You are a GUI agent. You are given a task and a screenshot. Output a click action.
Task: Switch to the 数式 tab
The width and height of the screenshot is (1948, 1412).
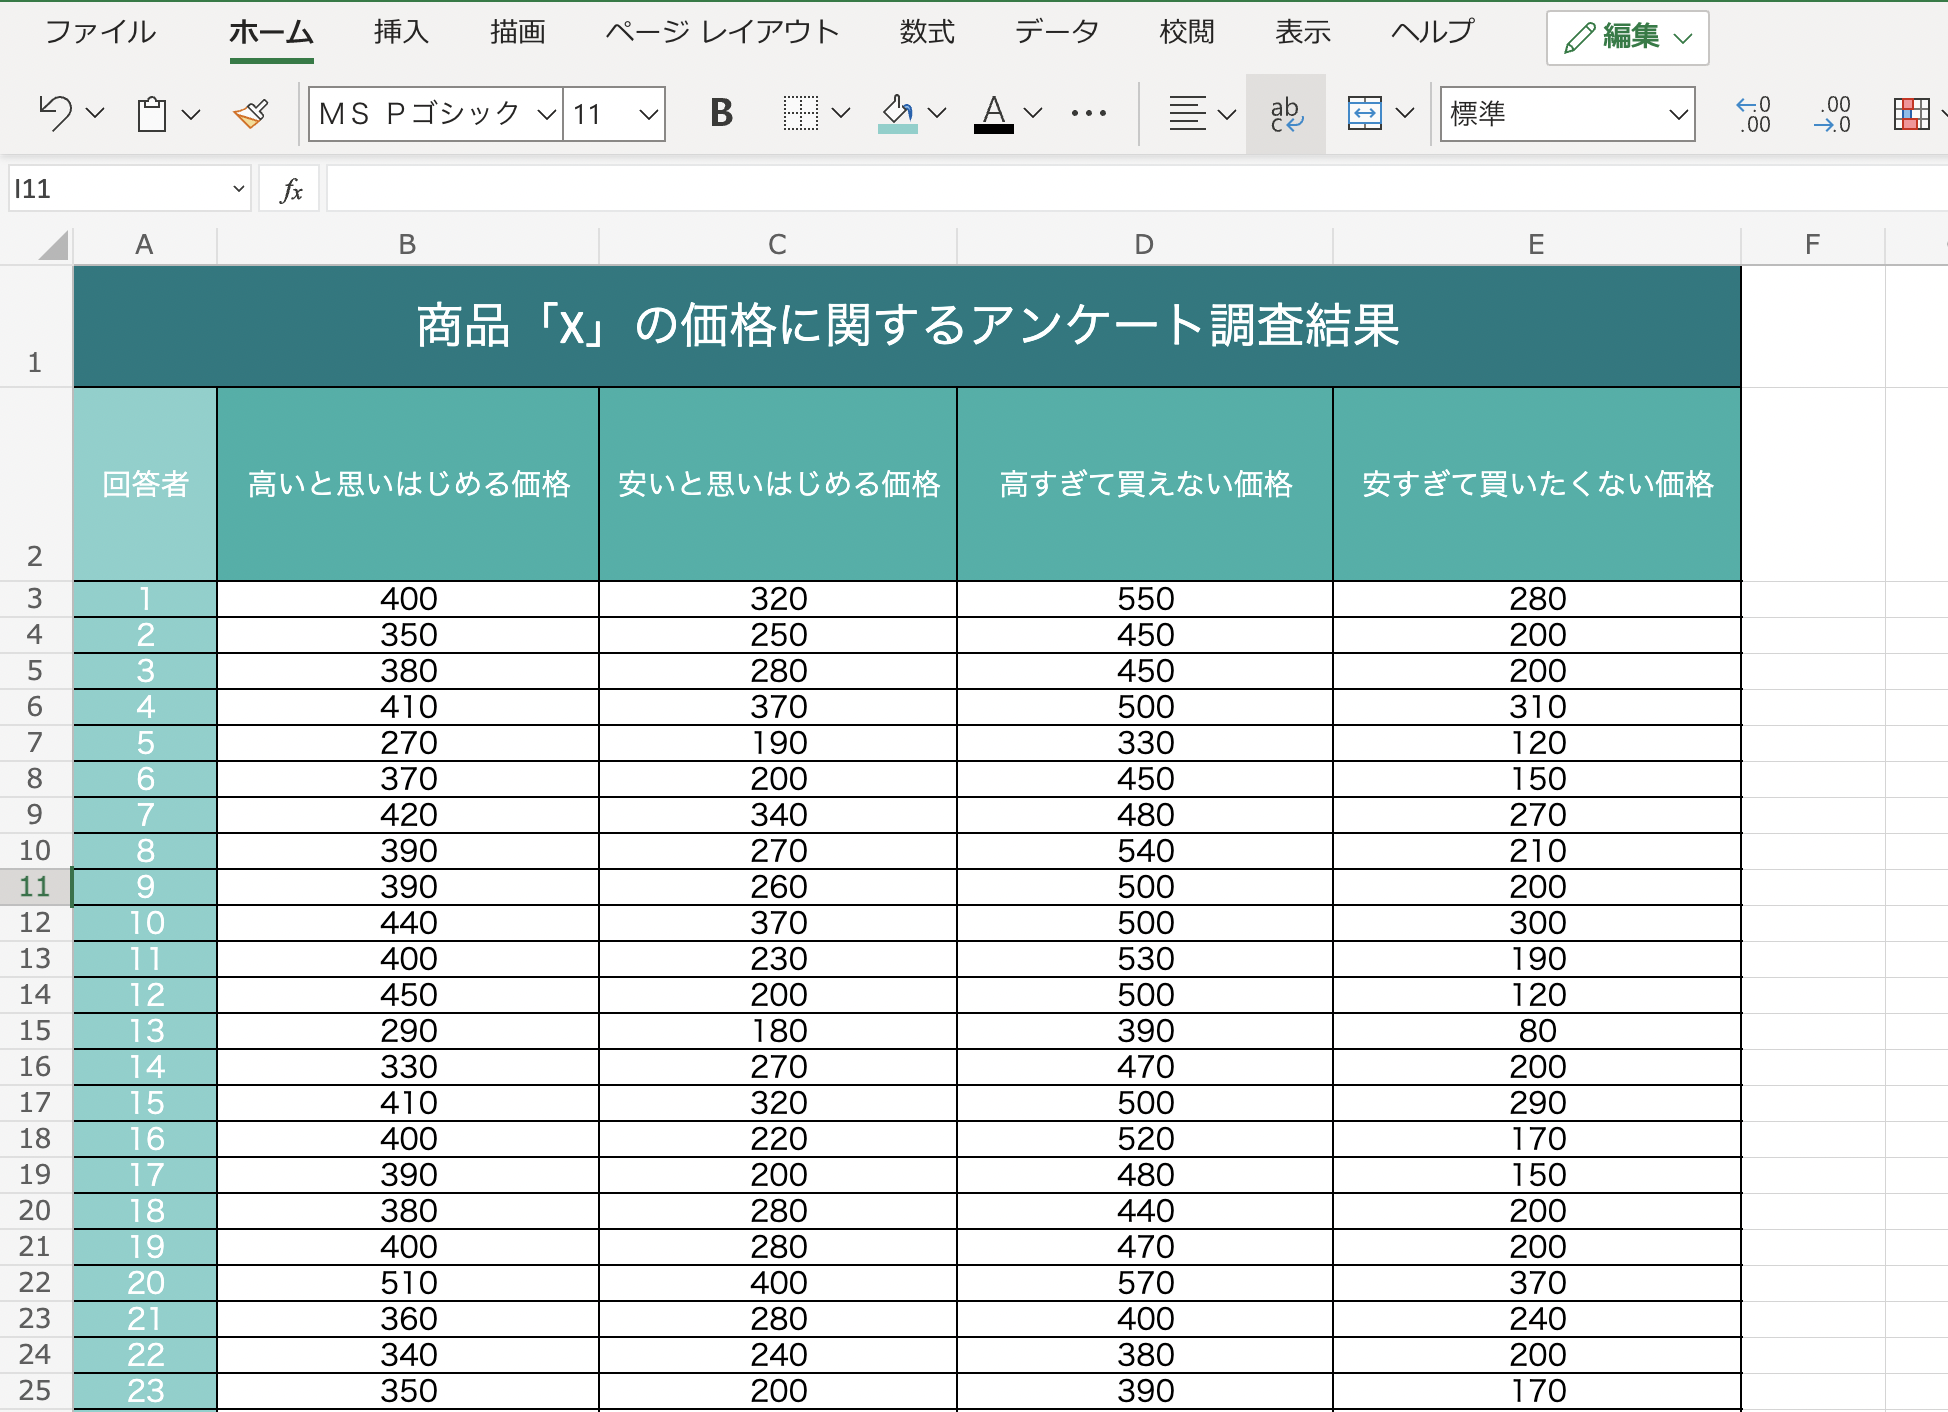927,32
